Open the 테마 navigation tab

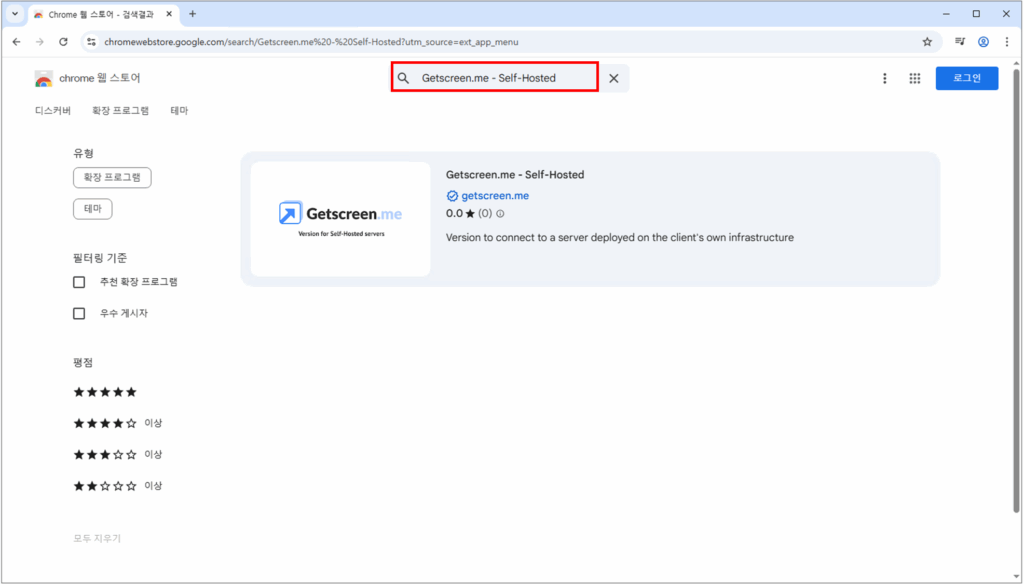[x=180, y=110]
